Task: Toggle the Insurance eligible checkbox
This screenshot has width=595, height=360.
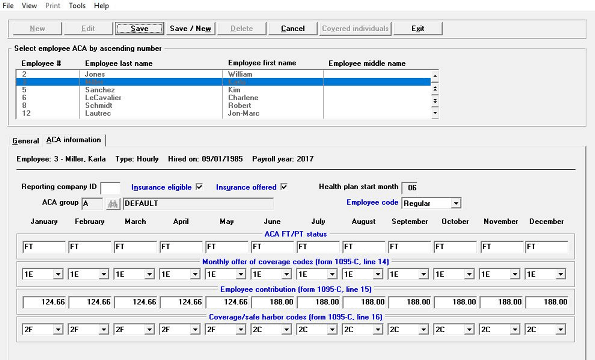Action: coord(199,187)
